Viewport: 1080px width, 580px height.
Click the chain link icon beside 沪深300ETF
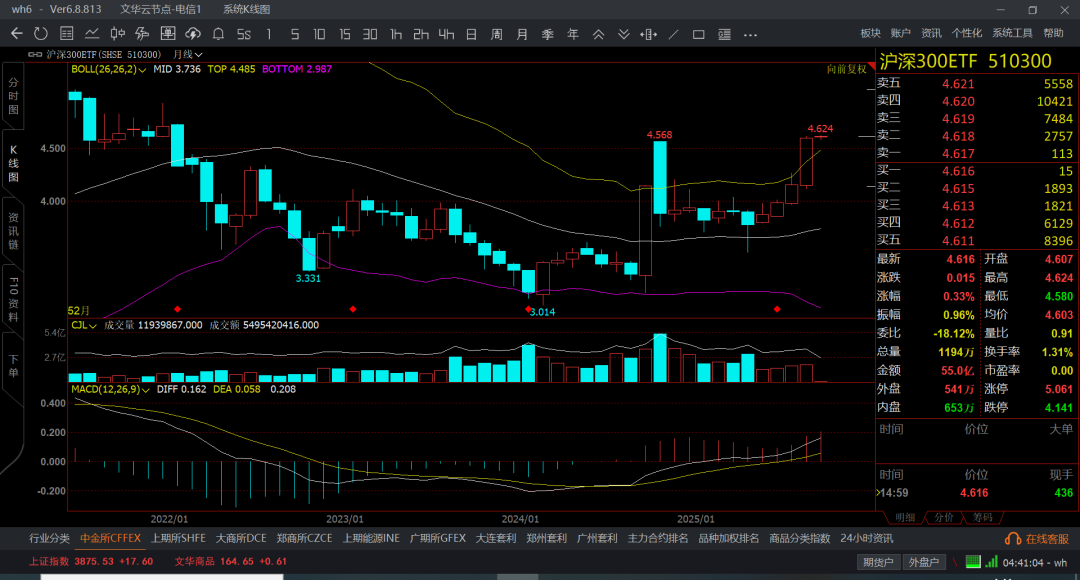coord(35,54)
